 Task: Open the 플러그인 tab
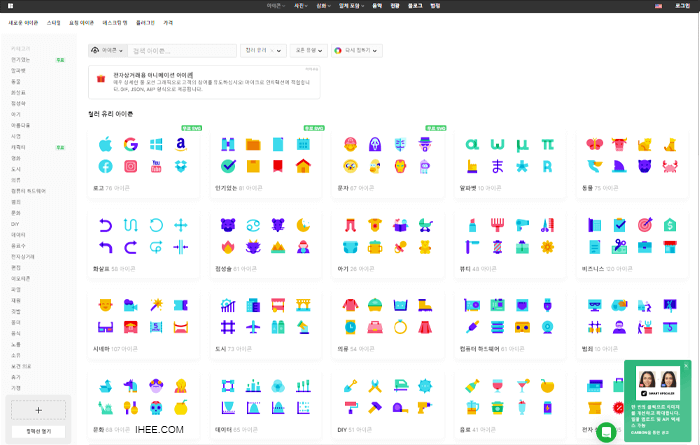[x=145, y=23]
